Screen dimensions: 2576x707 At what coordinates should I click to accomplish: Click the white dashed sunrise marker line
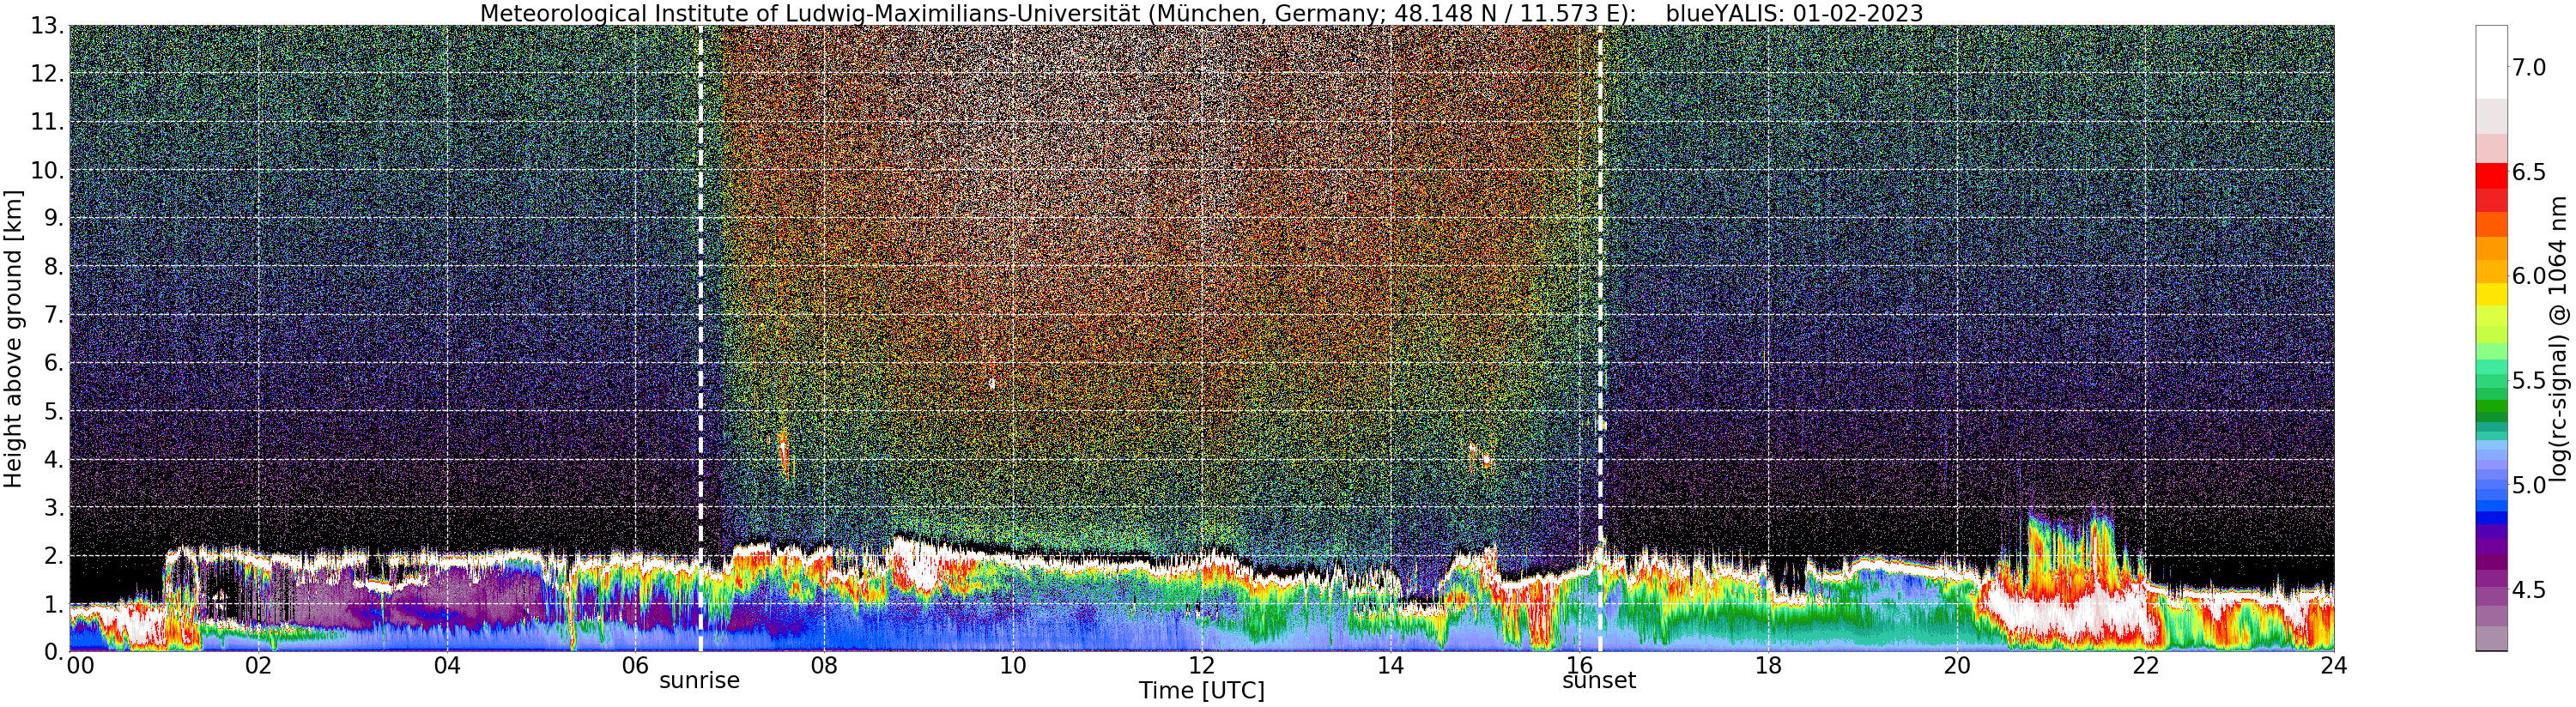click(700, 338)
